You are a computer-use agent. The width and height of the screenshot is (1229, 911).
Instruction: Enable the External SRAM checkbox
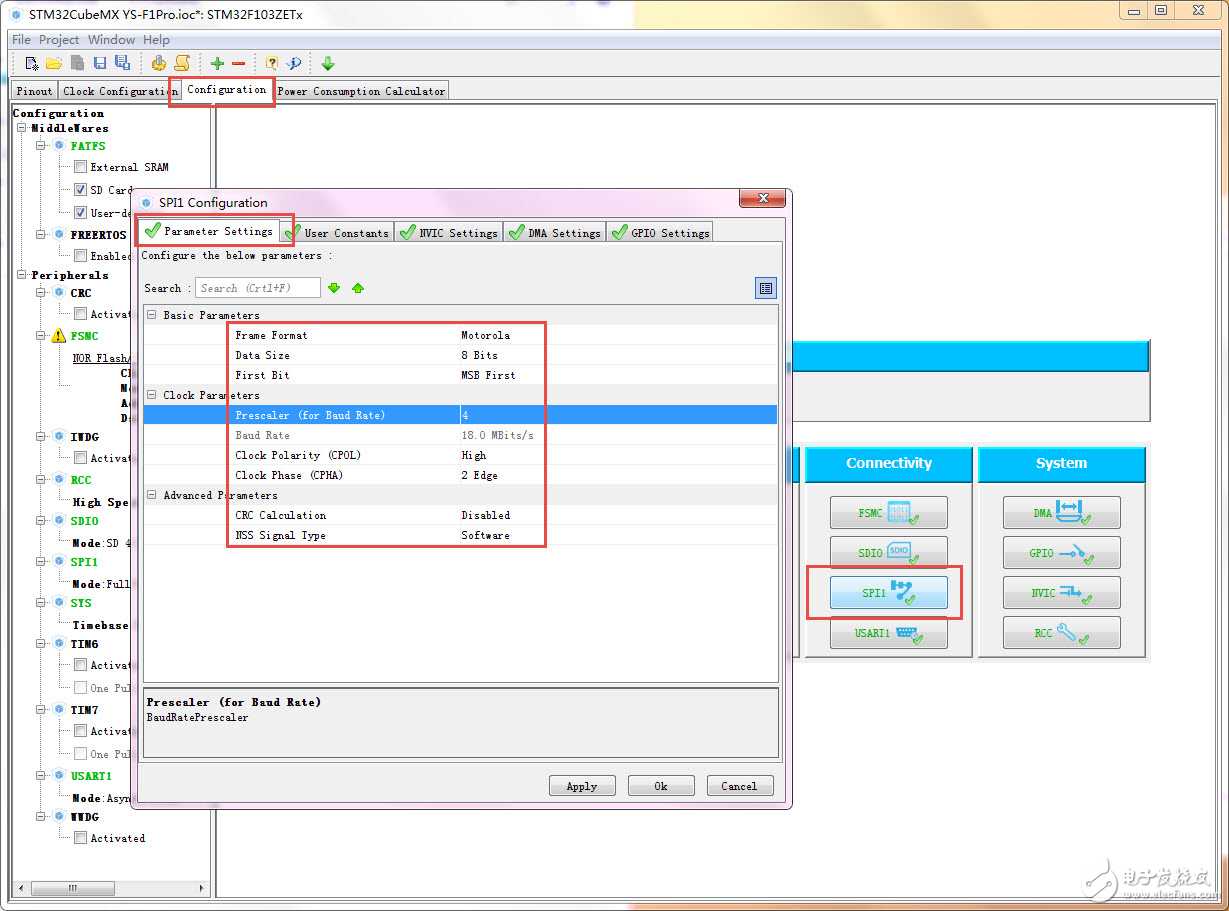coord(81,167)
